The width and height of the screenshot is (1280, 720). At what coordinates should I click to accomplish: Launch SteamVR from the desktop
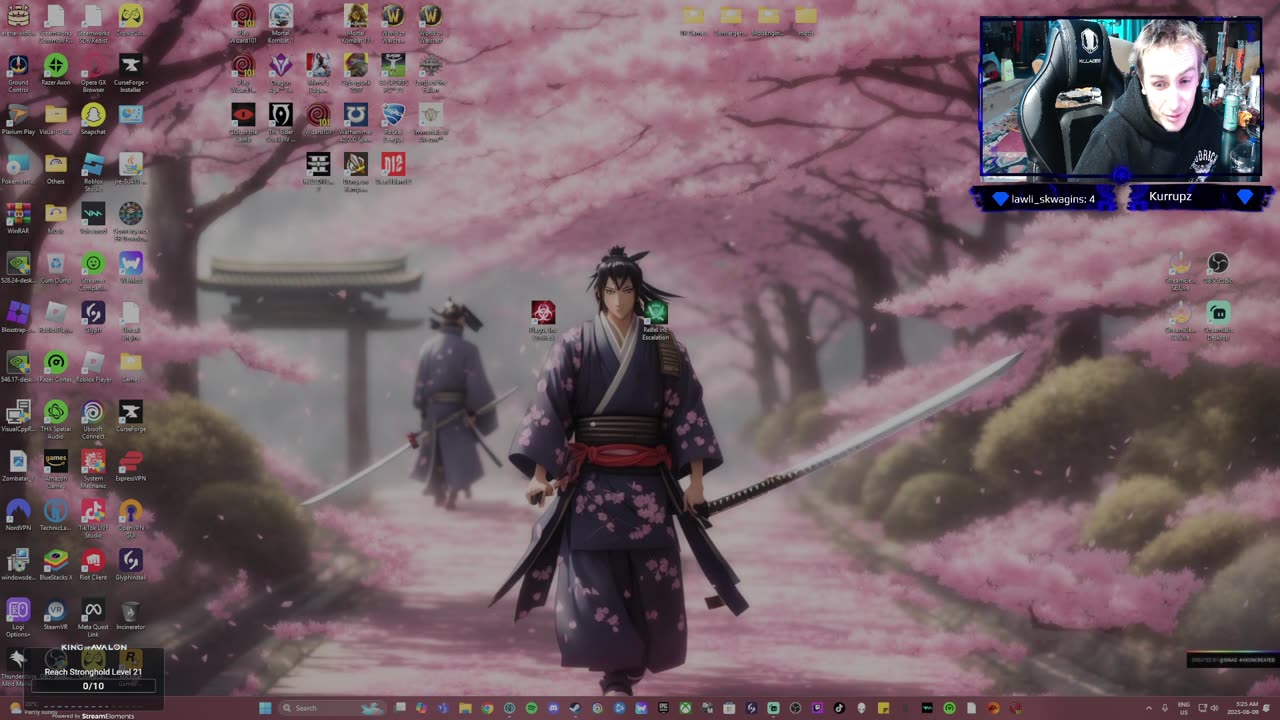click(56, 614)
